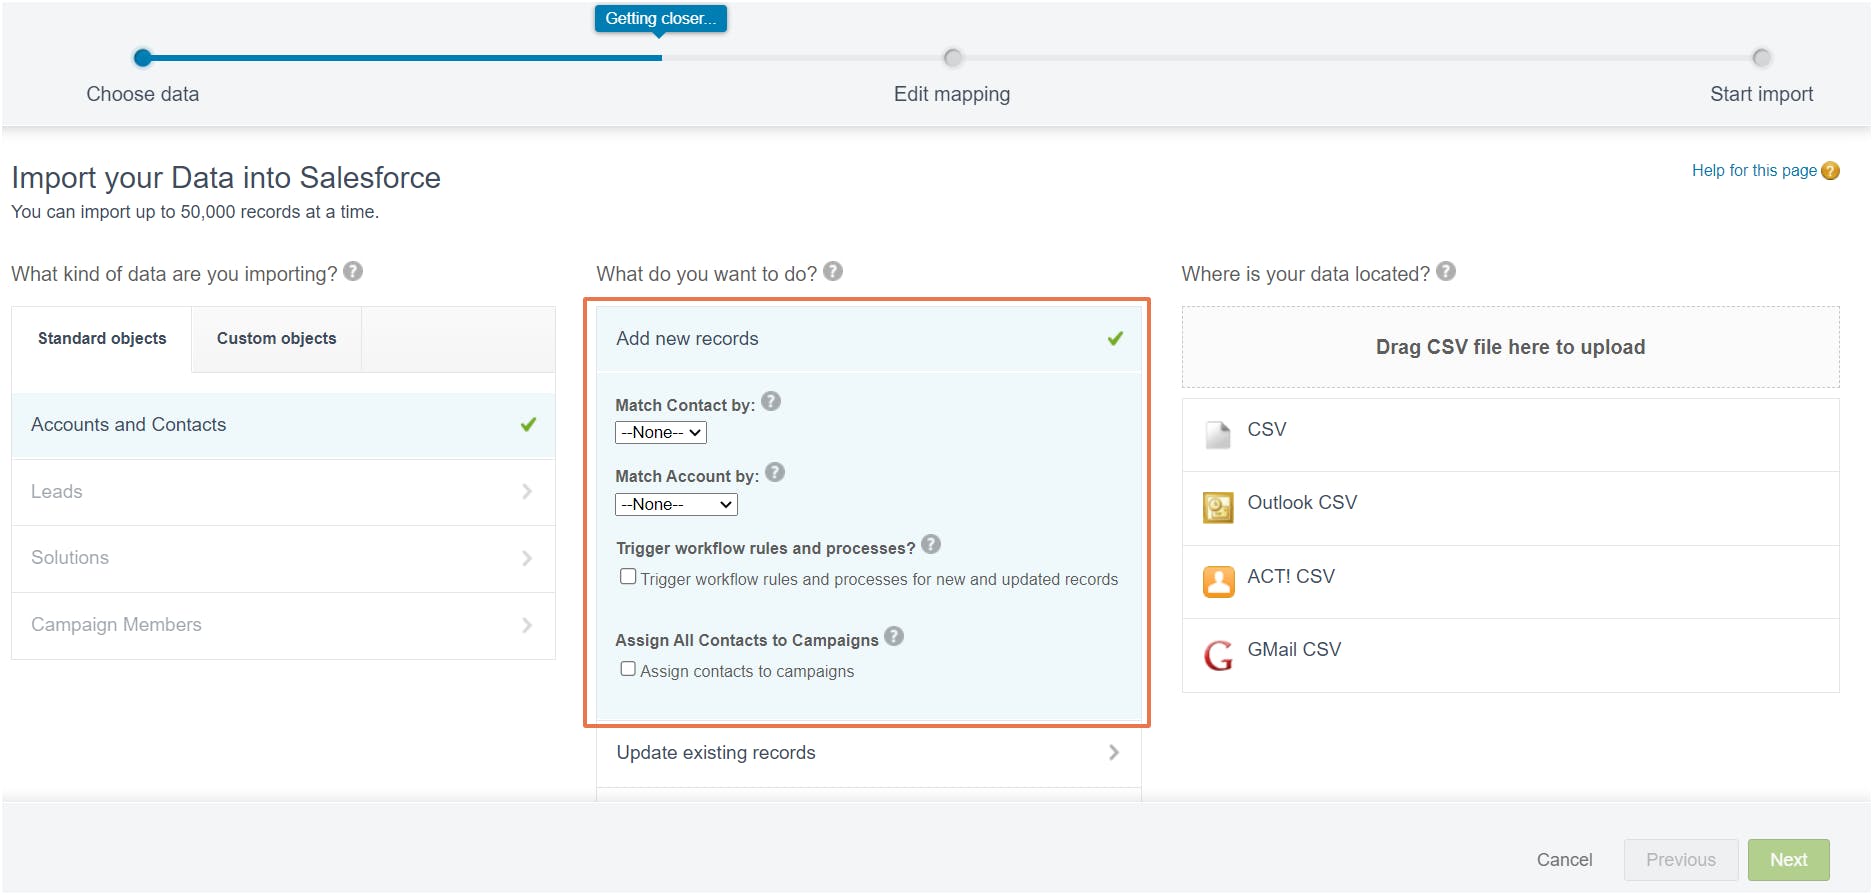Click the Edit mapping progress step marker
The image size is (1873, 895).
point(953,58)
